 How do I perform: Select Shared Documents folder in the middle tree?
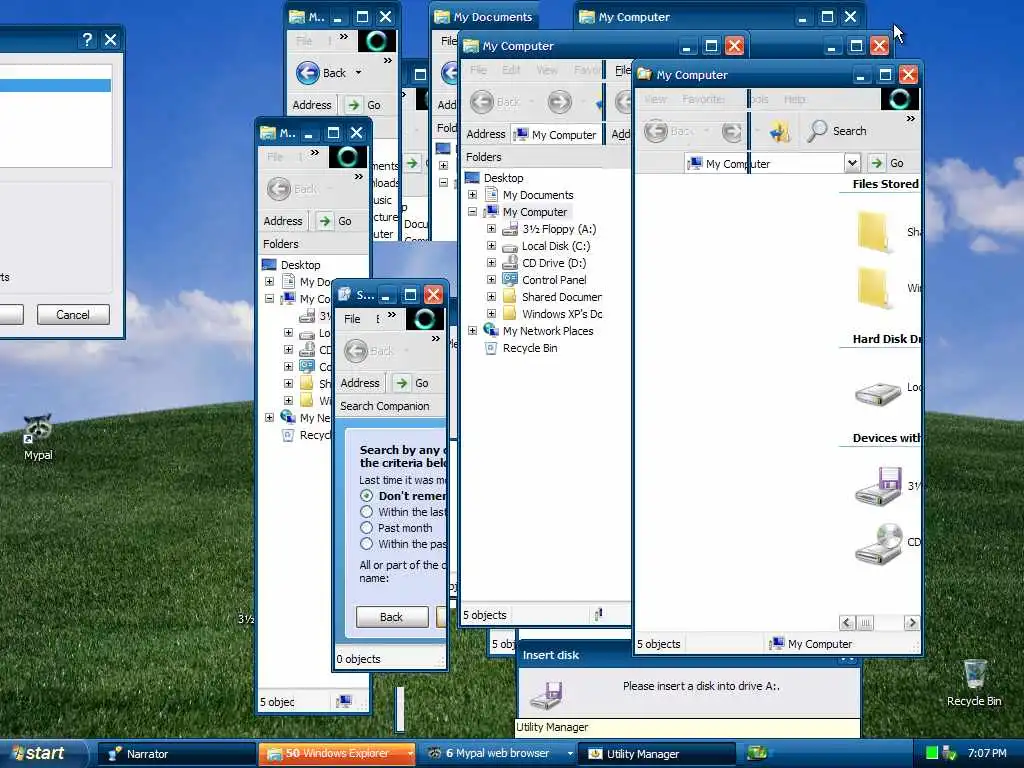pos(562,297)
